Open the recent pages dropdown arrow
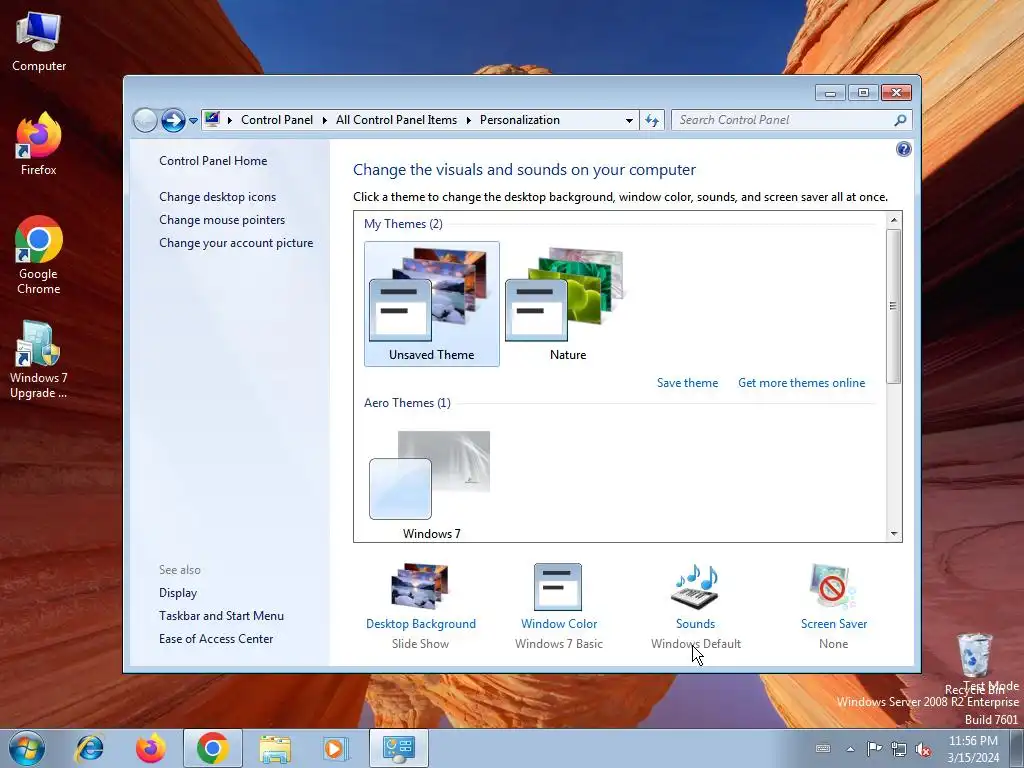 pyautogui.click(x=193, y=121)
